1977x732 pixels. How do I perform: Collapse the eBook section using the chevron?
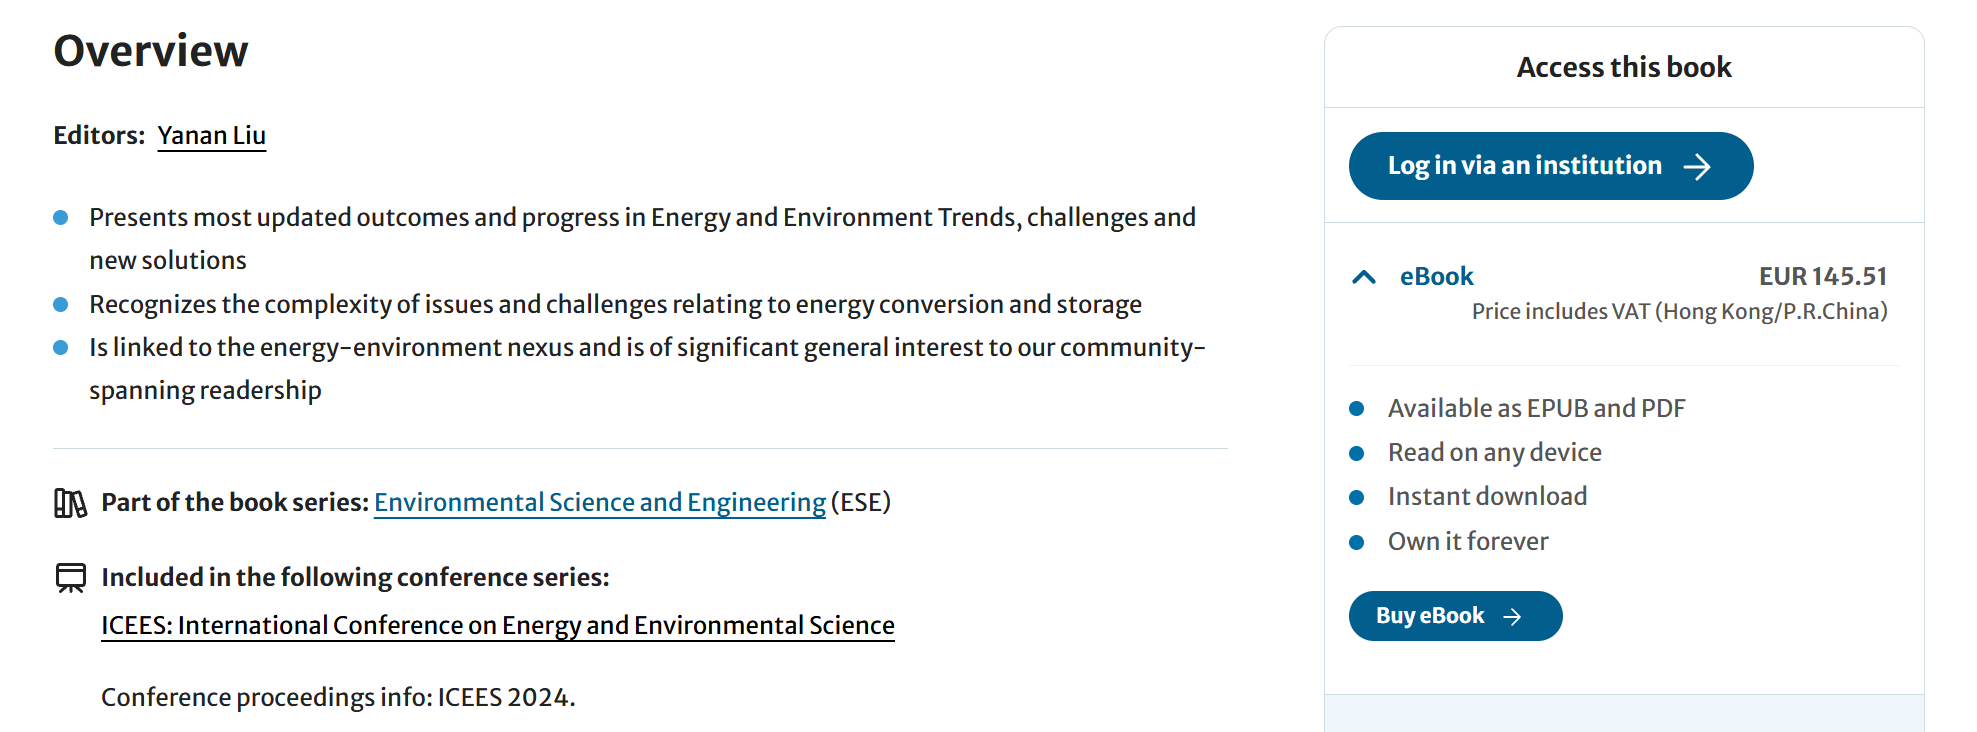[1364, 277]
